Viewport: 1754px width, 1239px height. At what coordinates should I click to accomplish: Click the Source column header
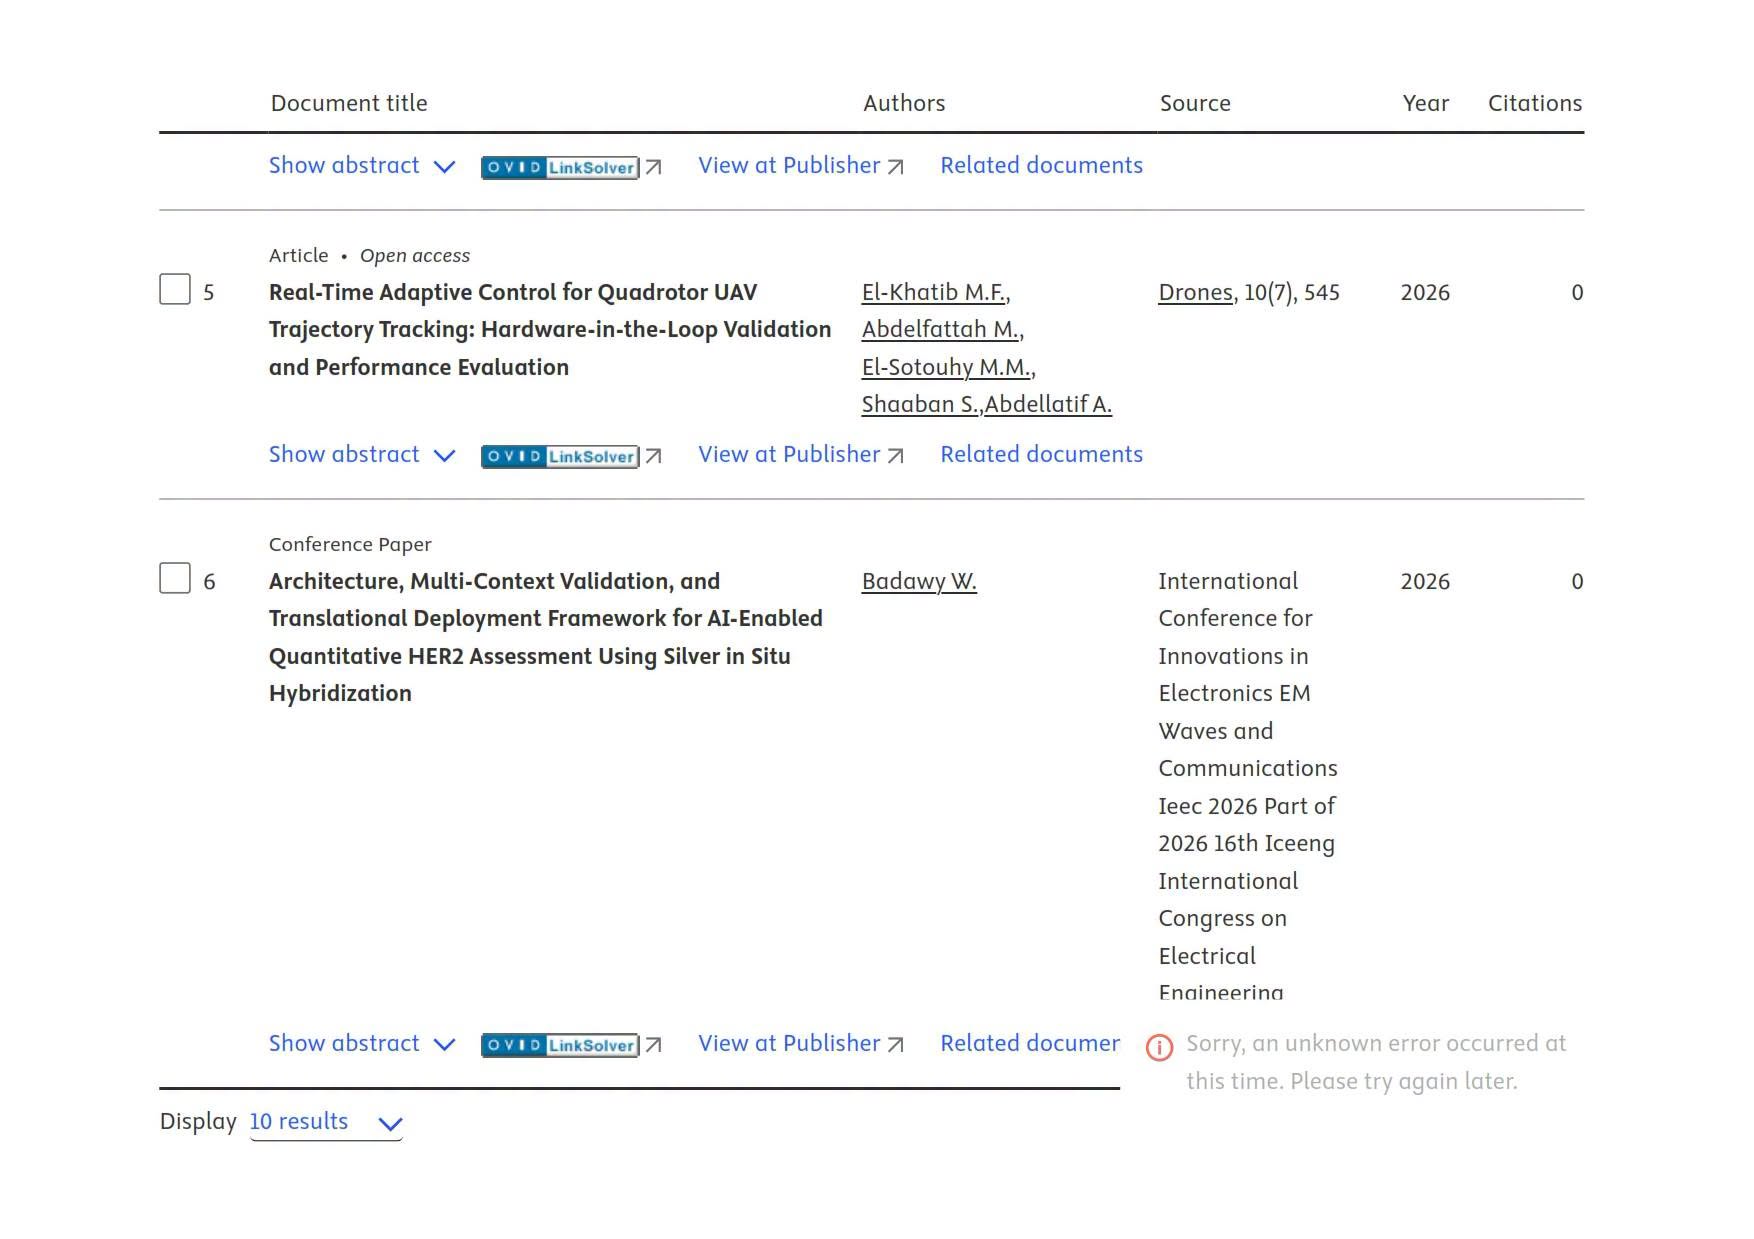pos(1195,104)
